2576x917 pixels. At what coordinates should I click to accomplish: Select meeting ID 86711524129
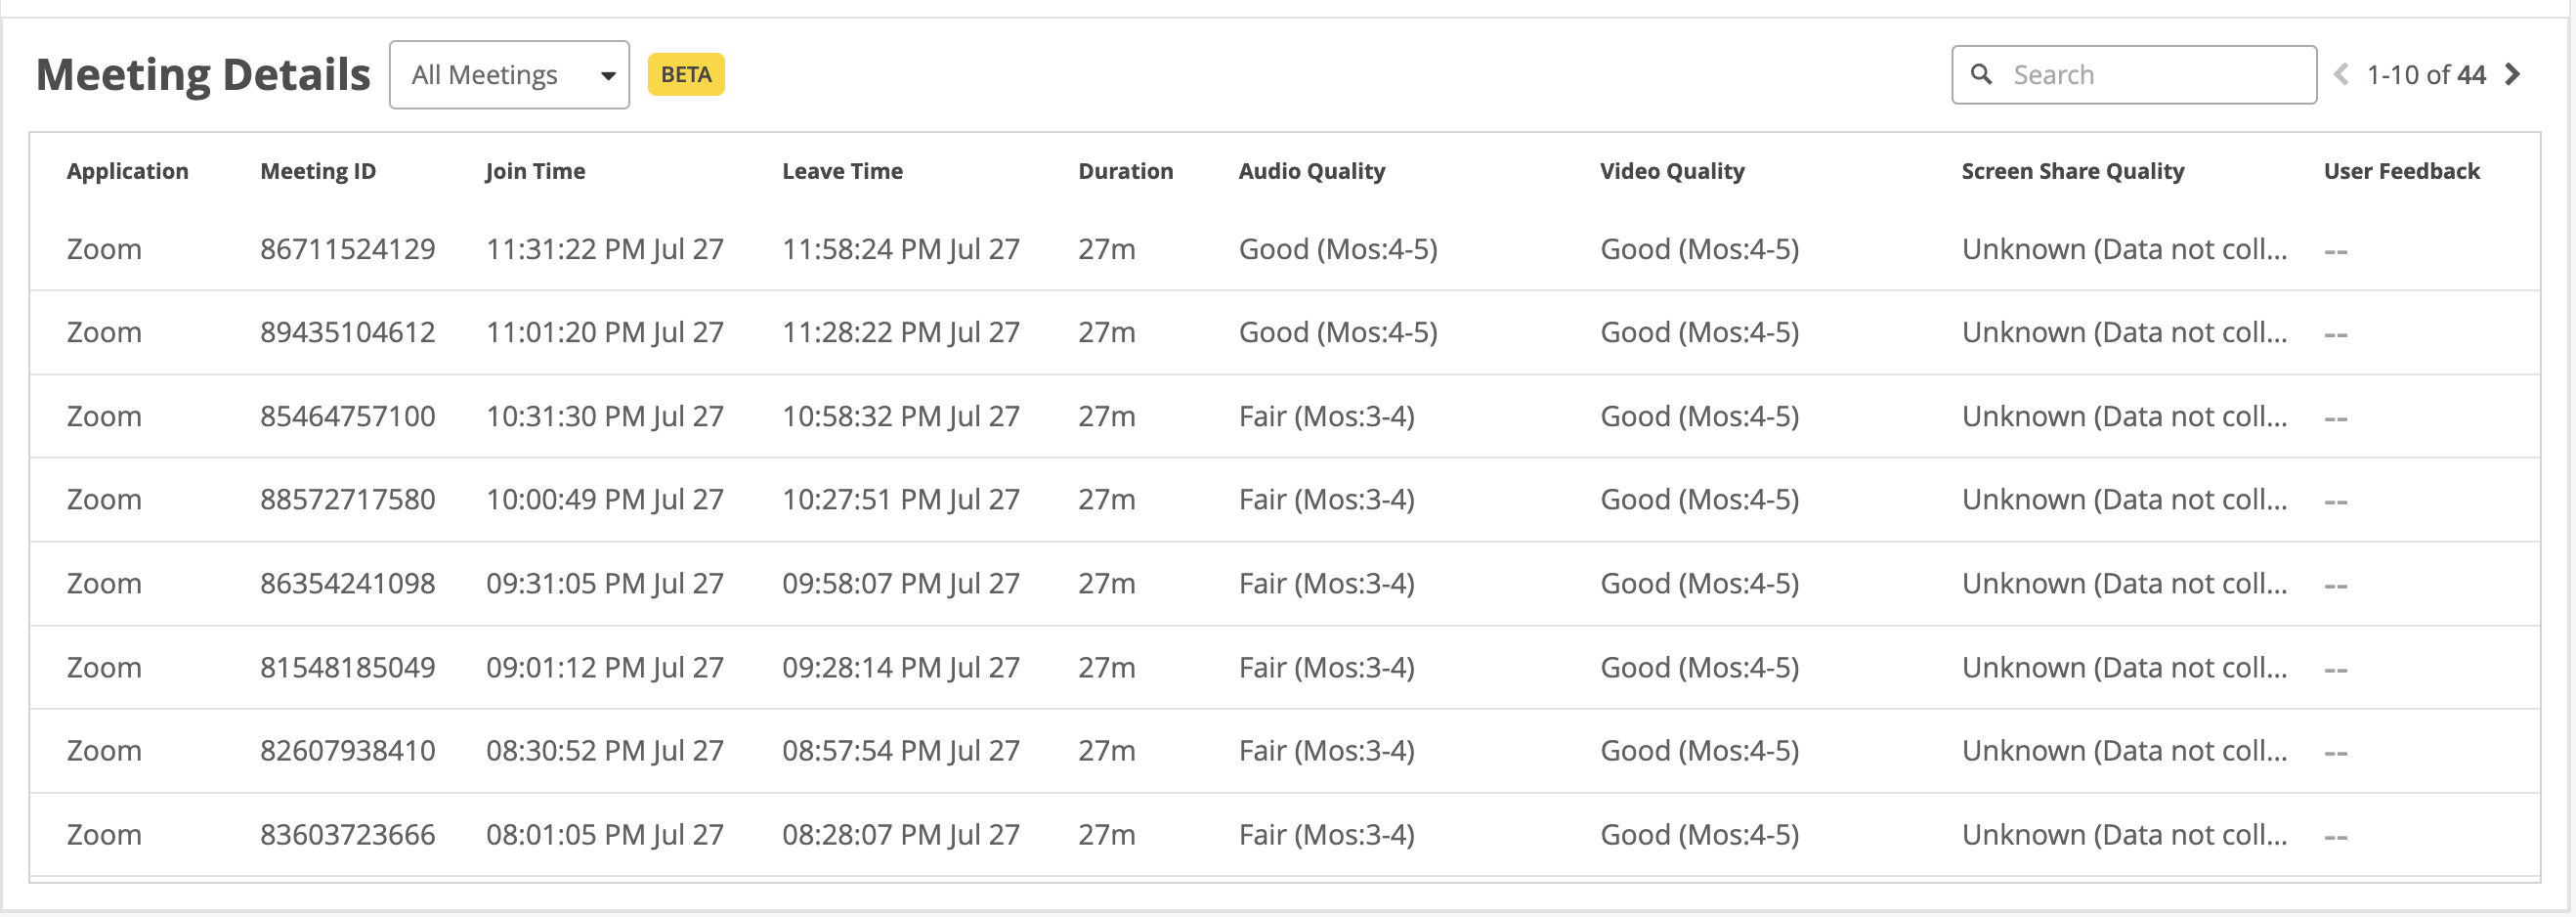[347, 249]
